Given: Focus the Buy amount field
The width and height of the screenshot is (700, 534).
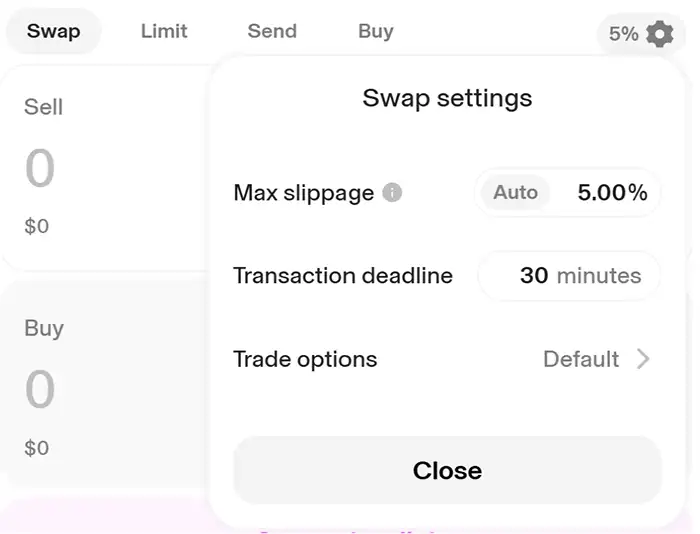Looking at the screenshot, I should coord(40,389).
